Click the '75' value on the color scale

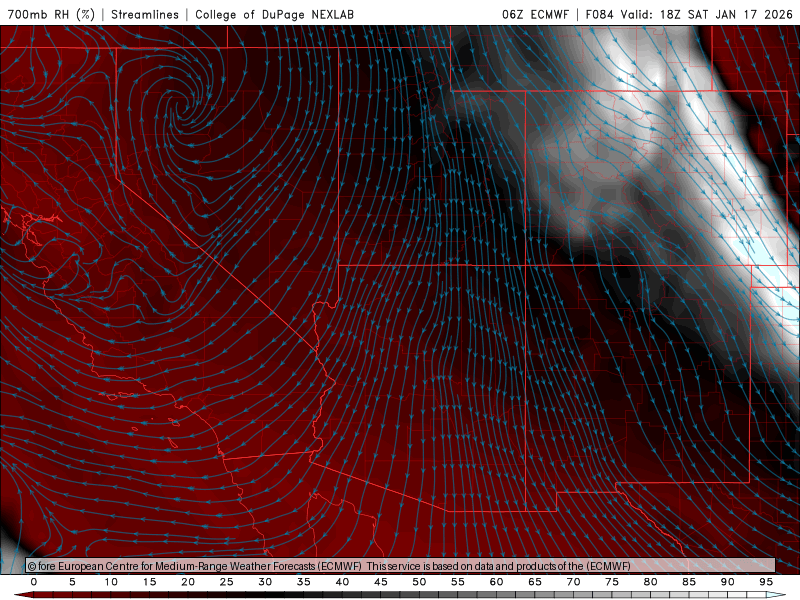(612, 582)
